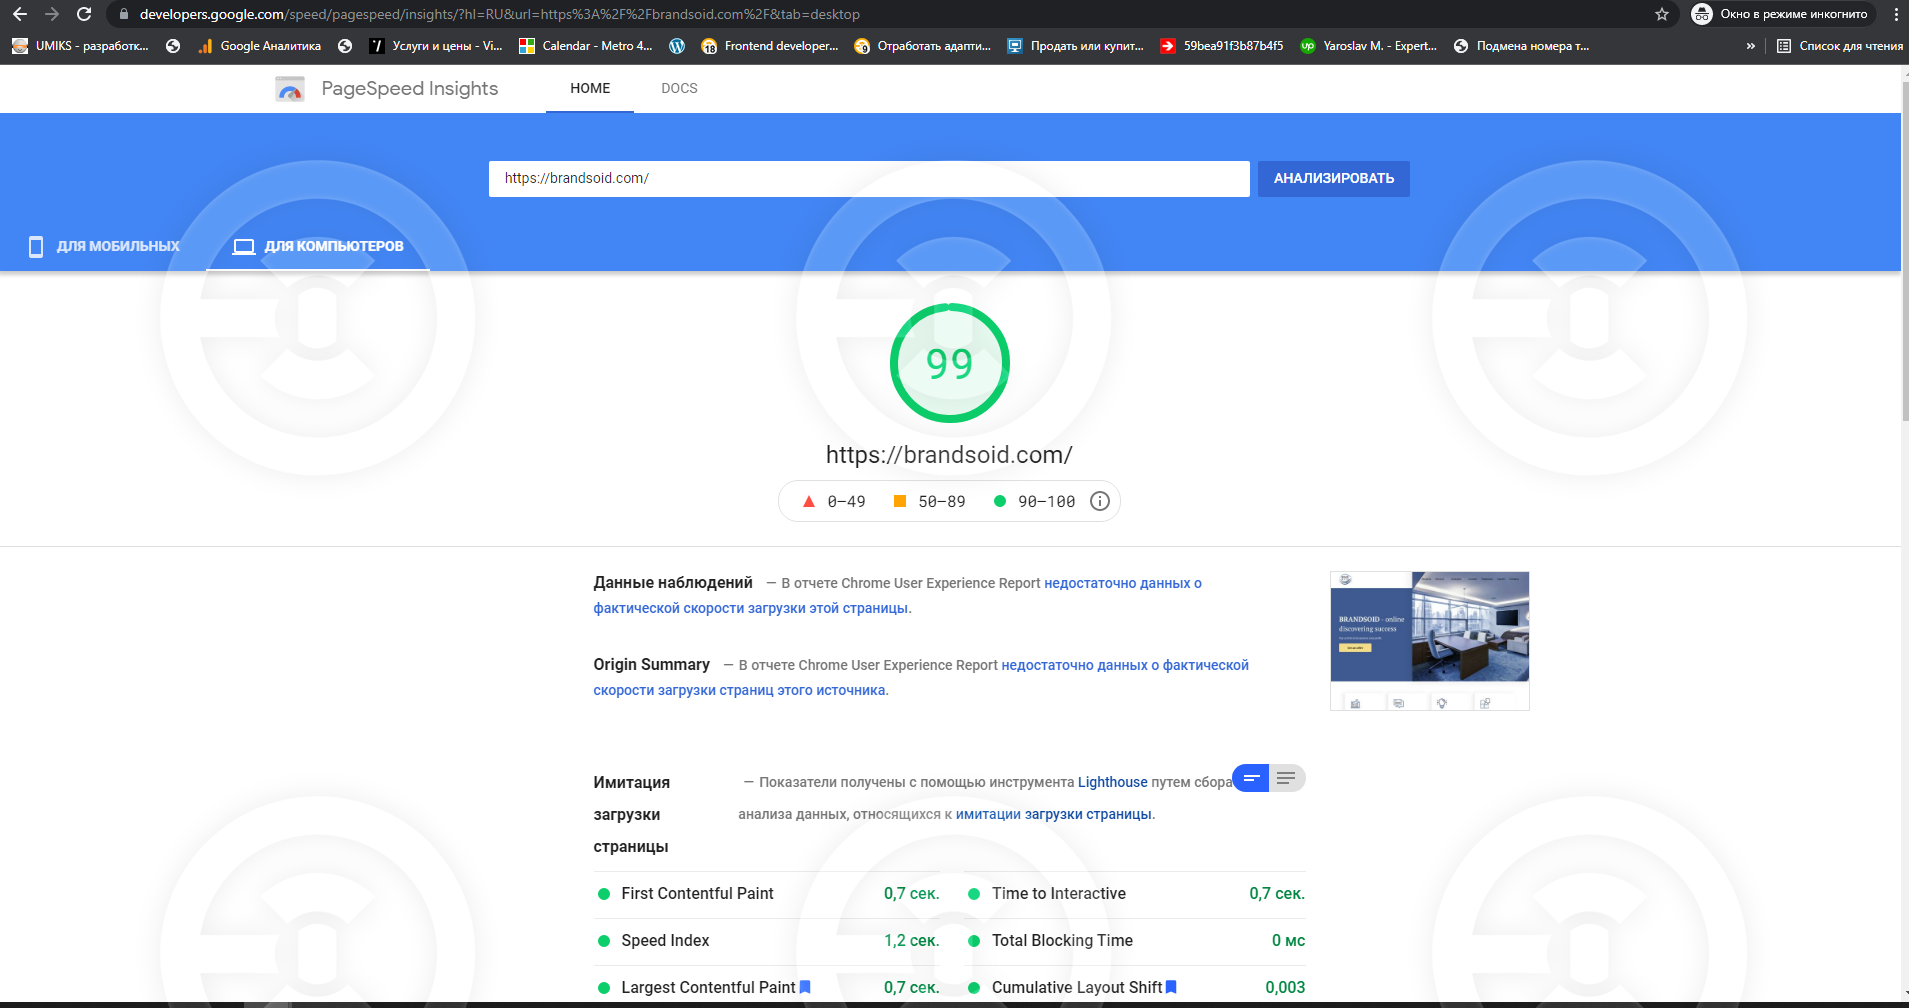Viewport: 1909px width, 1008px height.
Task: Click the 99 performance score gauge
Action: pyautogui.click(x=950, y=363)
